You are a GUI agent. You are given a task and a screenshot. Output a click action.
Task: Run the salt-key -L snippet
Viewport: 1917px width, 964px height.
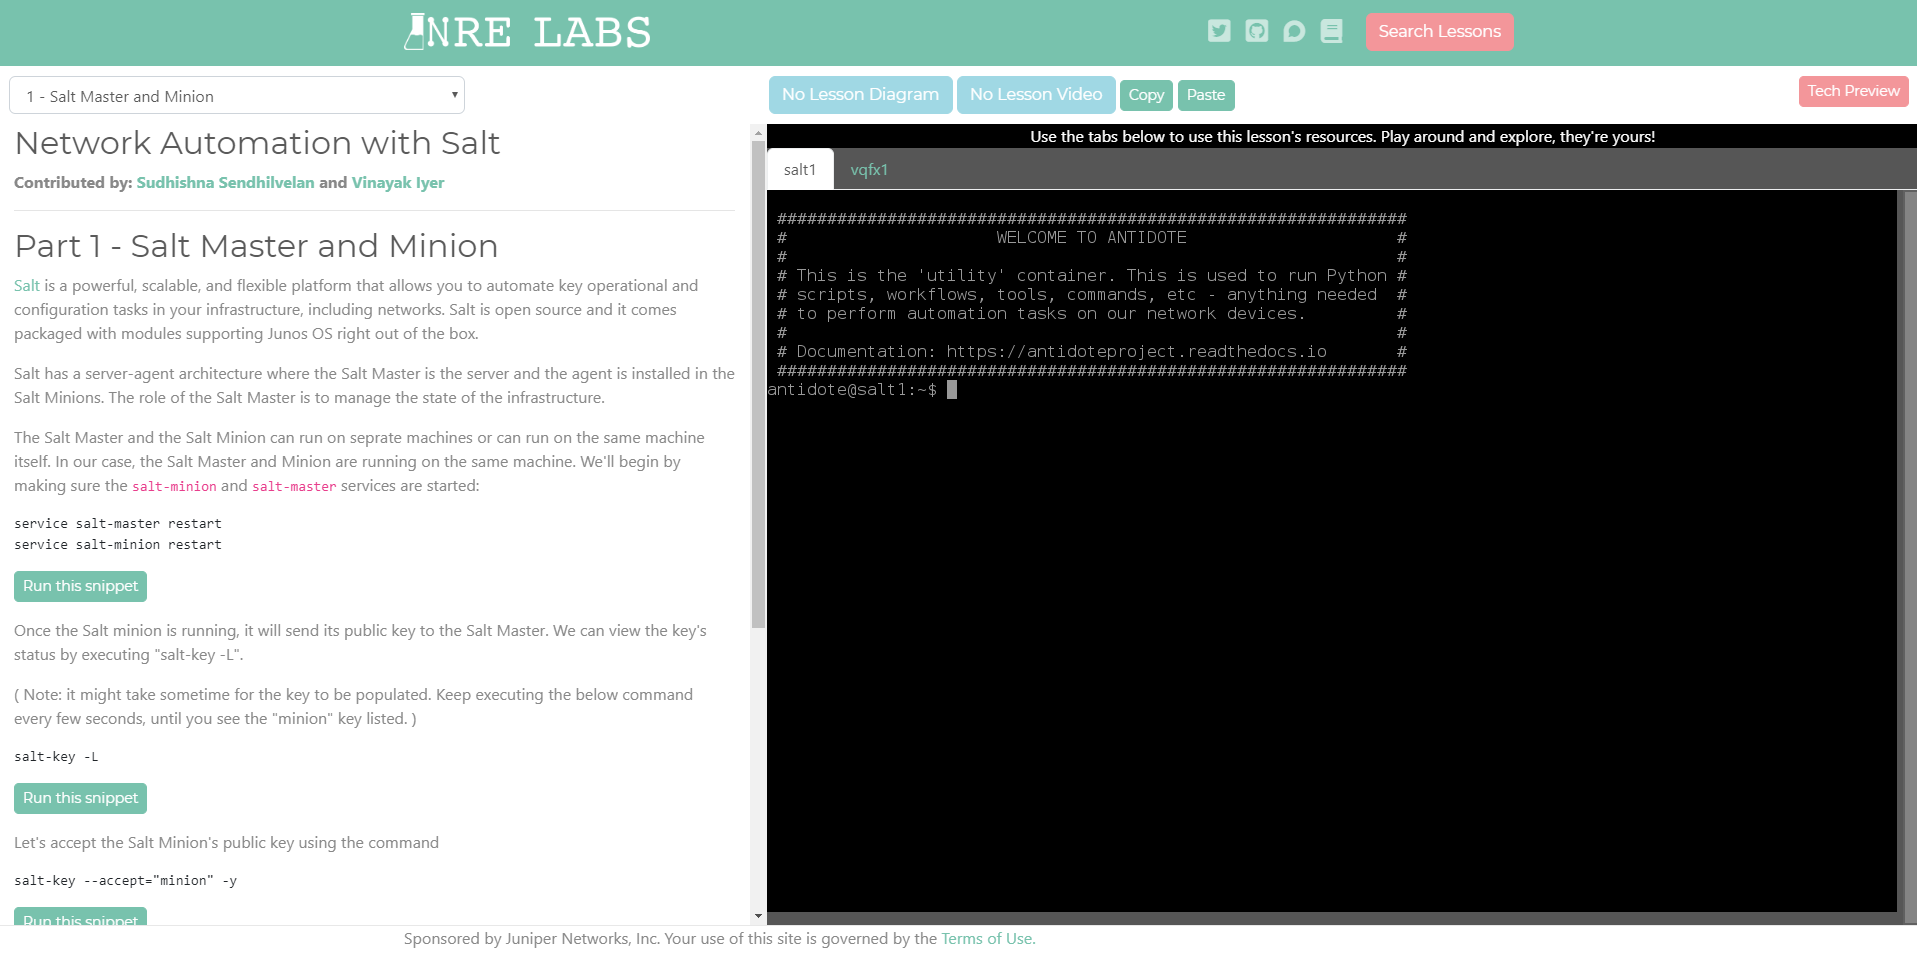(x=81, y=798)
